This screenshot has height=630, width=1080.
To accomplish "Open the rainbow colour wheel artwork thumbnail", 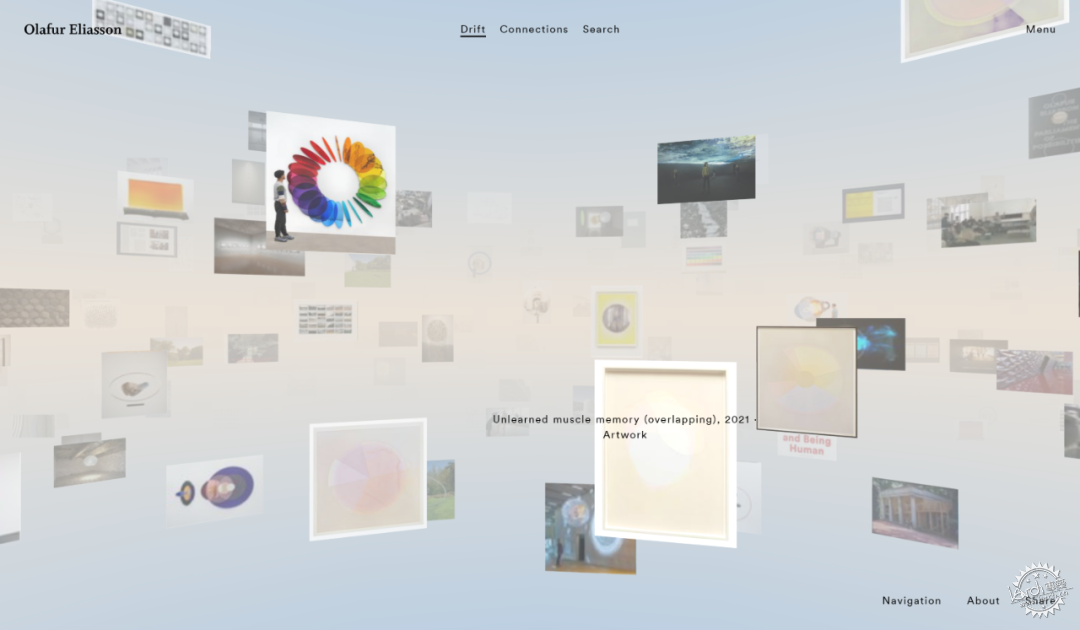I will [331, 182].
